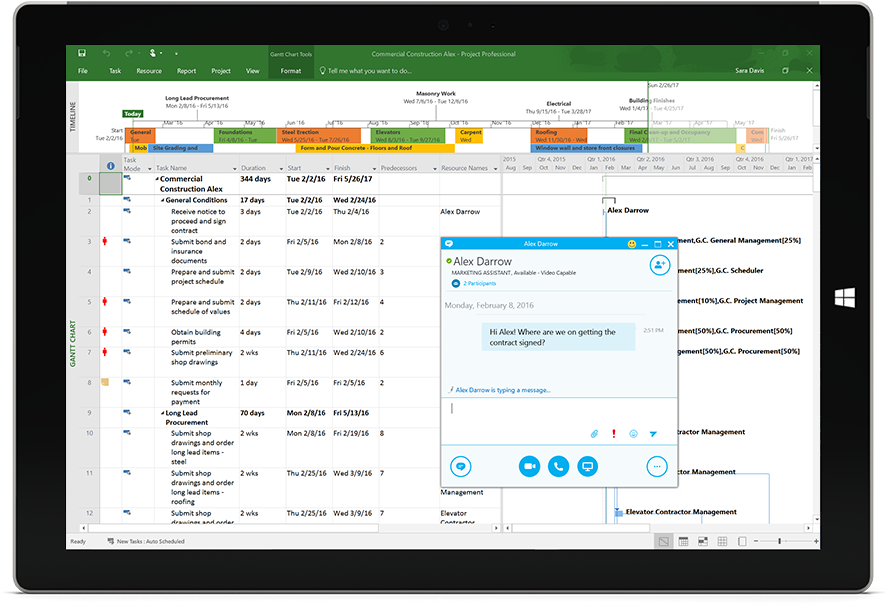Click the IM chat bubble button
The width and height of the screenshot is (888, 606).
(x=460, y=467)
